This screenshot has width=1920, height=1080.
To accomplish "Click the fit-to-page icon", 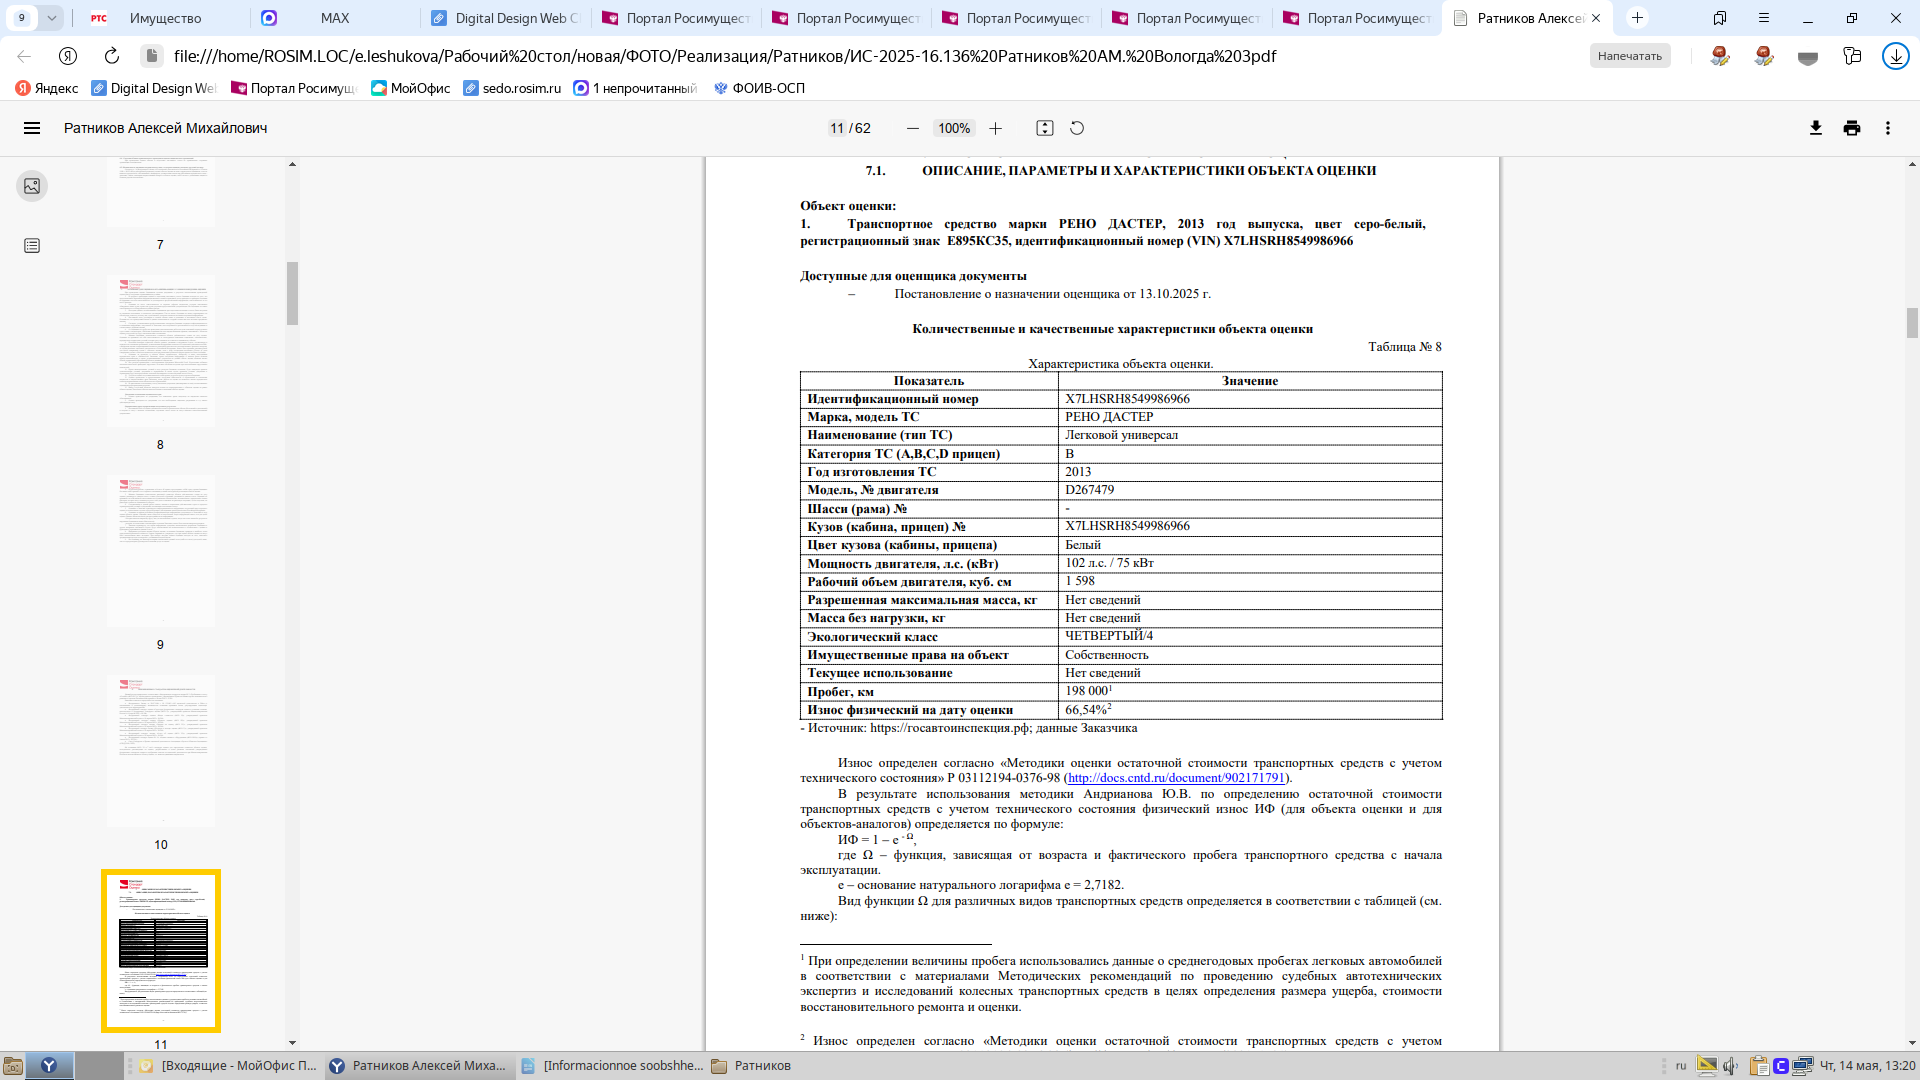I will [1045, 128].
